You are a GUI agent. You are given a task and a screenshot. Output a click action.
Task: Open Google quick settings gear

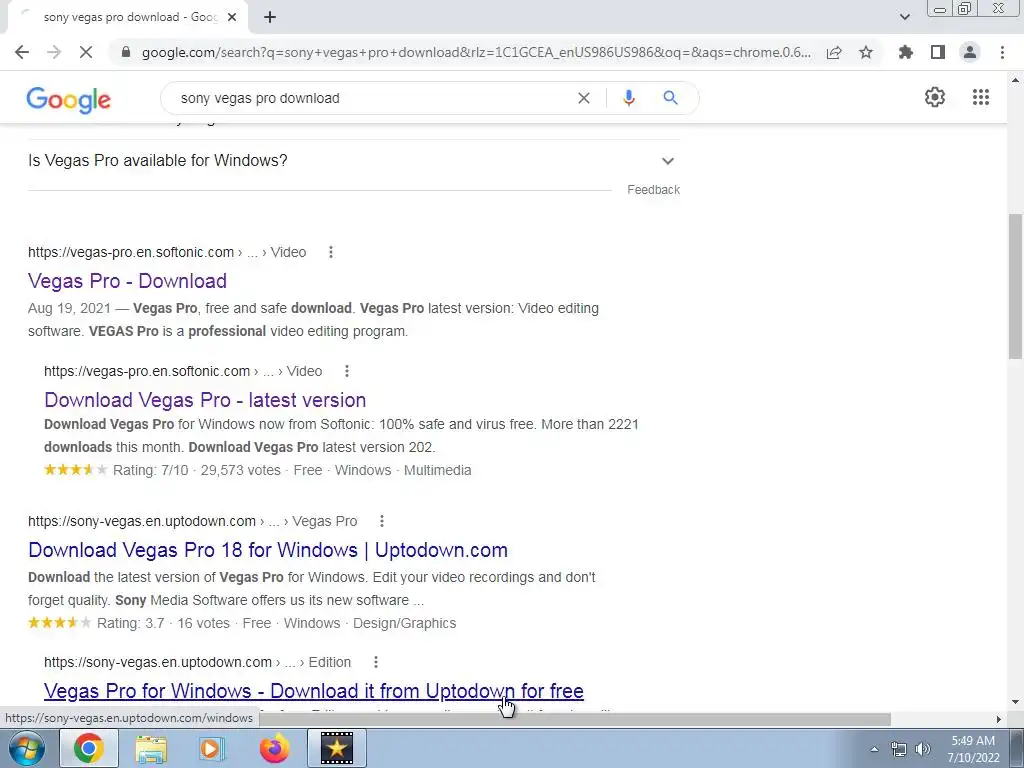coord(935,97)
